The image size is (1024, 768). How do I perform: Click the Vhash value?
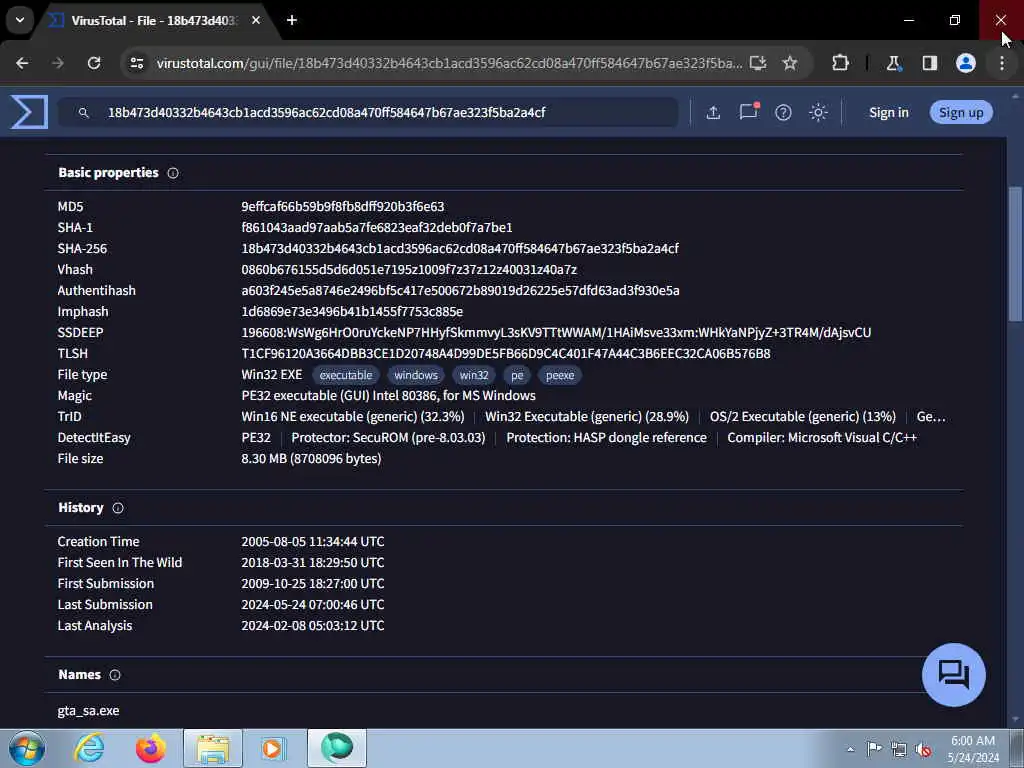click(x=409, y=270)
